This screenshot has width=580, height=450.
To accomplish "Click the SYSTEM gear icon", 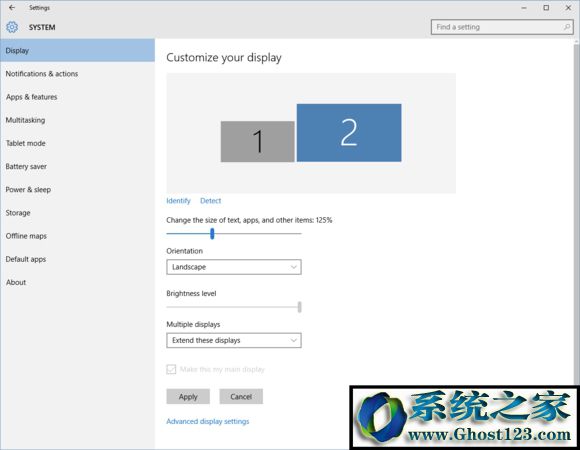I will pos(12,27).
